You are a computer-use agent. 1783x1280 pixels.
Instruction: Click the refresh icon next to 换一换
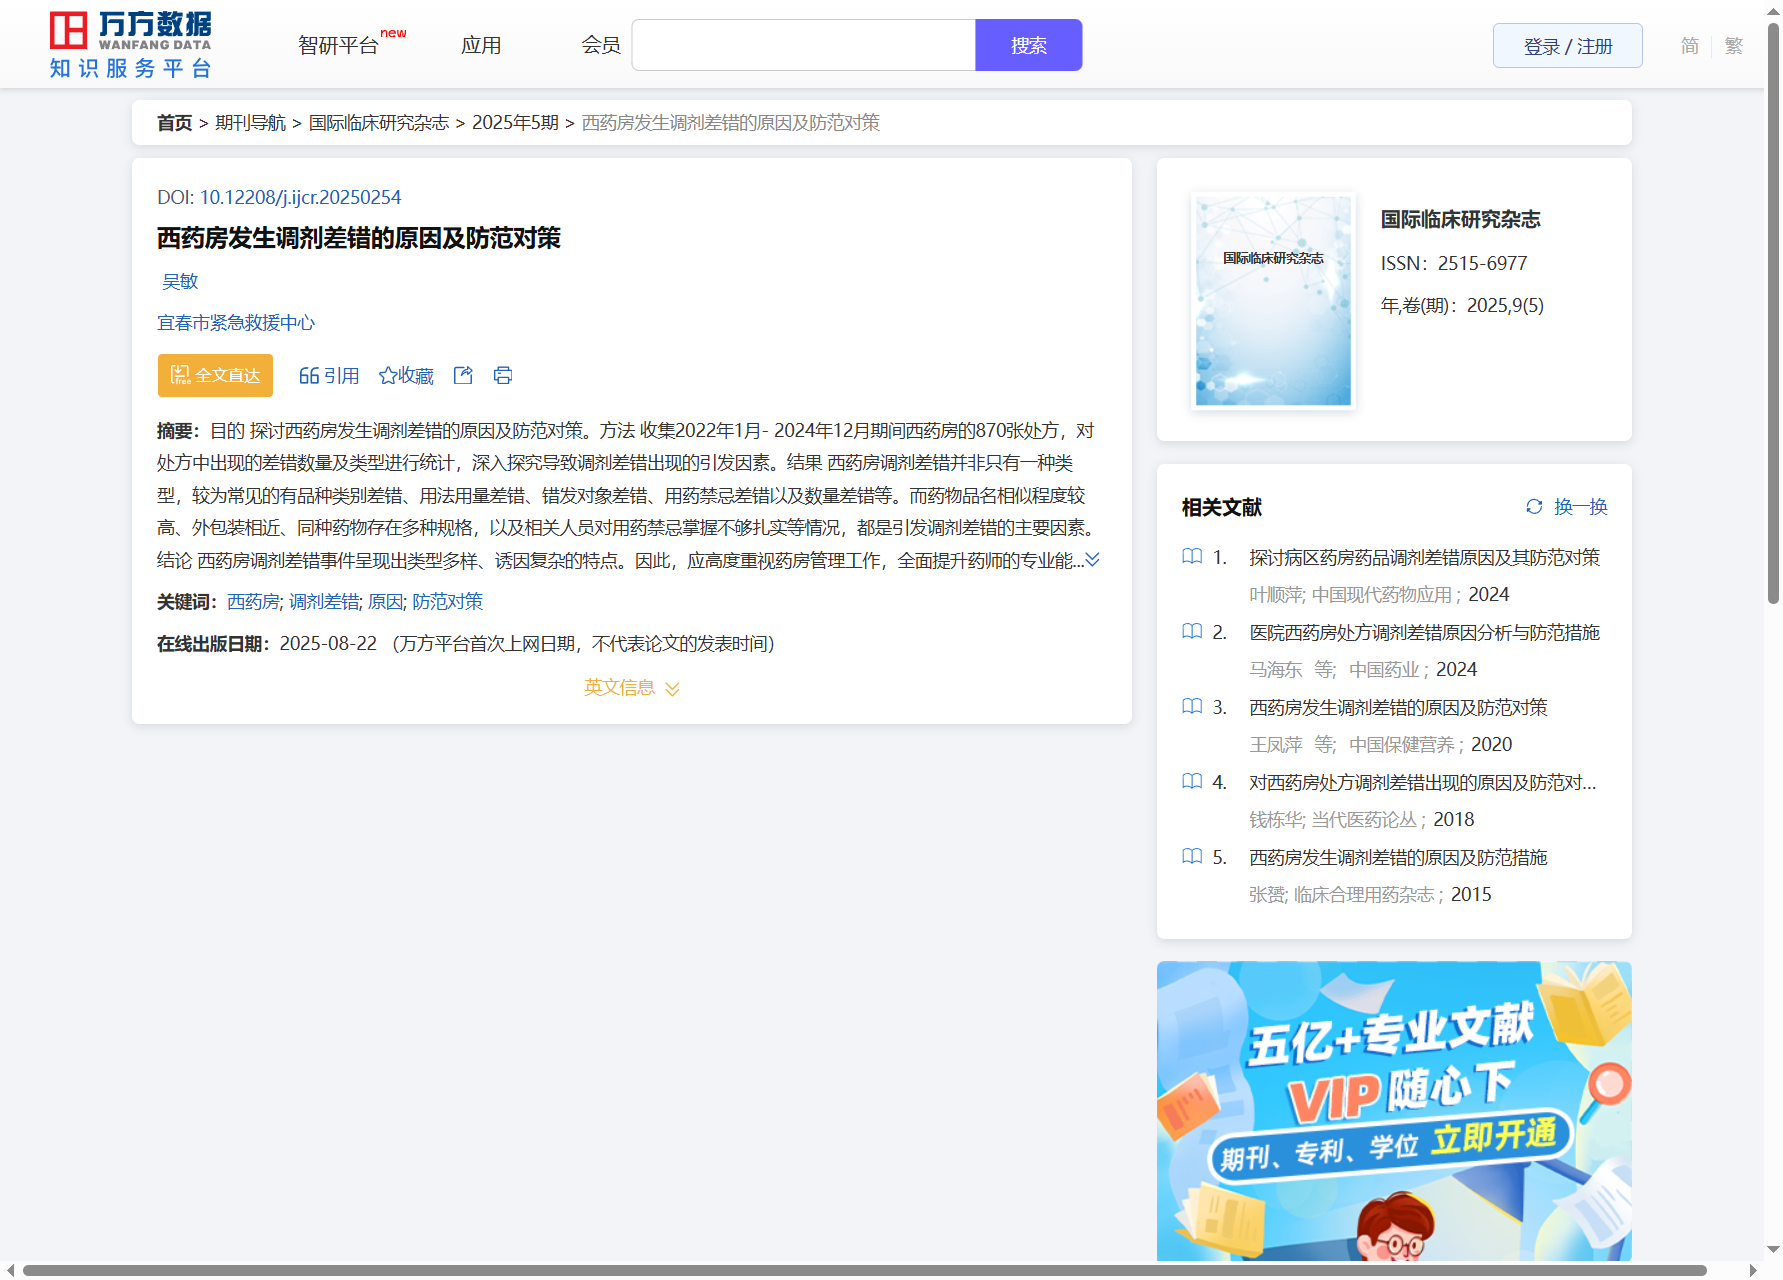click(1534, 507)
